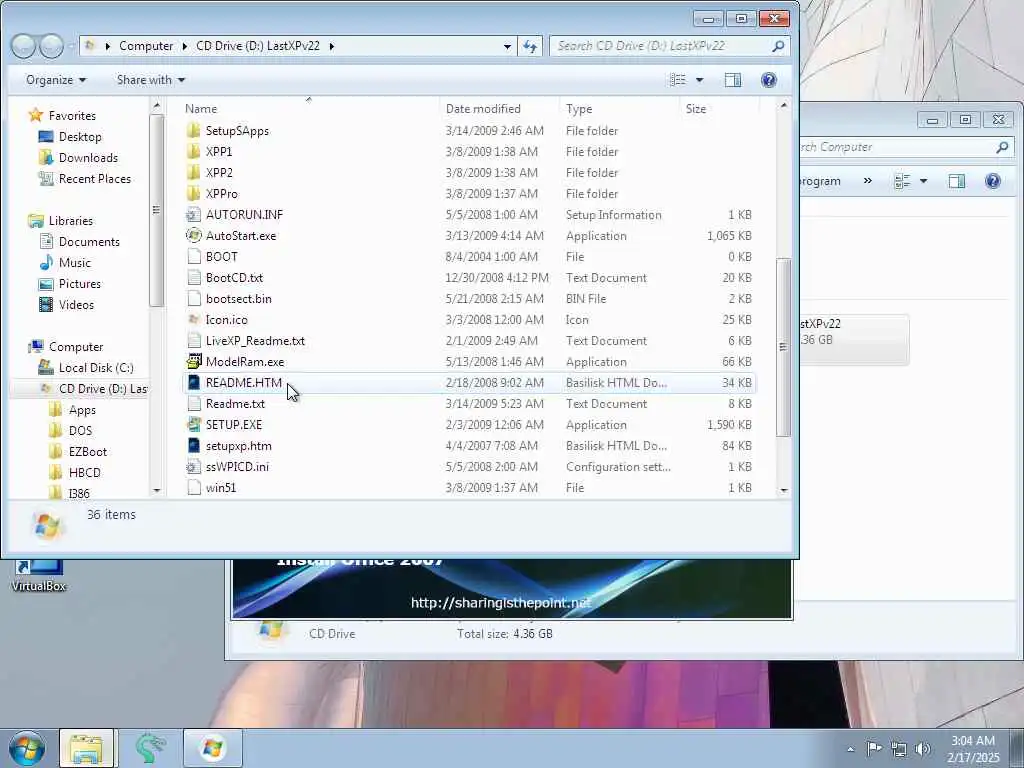This screenshot has width=1024, height=768.
Task: Click the Change your view icon
Action: (678, 80)
